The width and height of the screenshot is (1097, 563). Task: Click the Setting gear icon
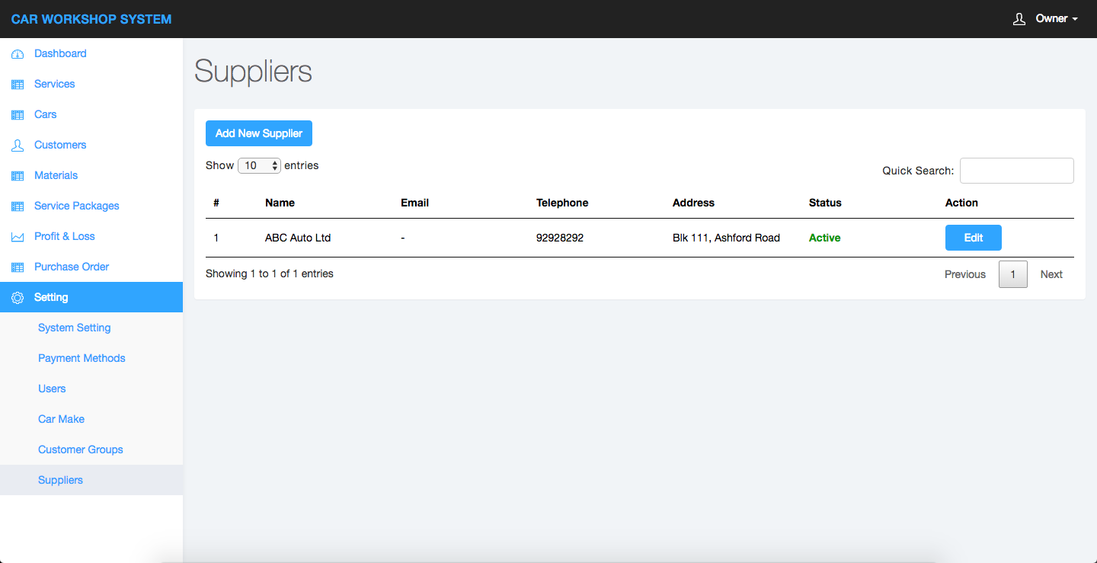[x=17, y=298]
